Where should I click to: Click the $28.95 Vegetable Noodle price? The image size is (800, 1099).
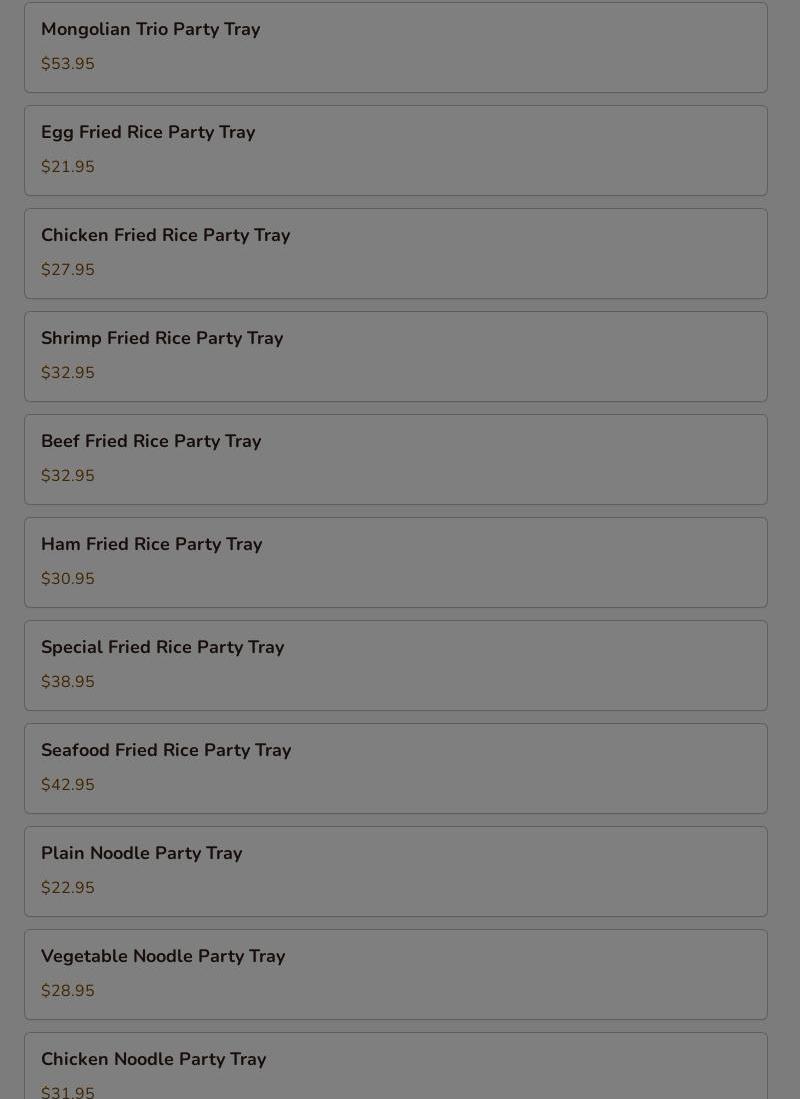pyautogui.click(x=68, y=991)
